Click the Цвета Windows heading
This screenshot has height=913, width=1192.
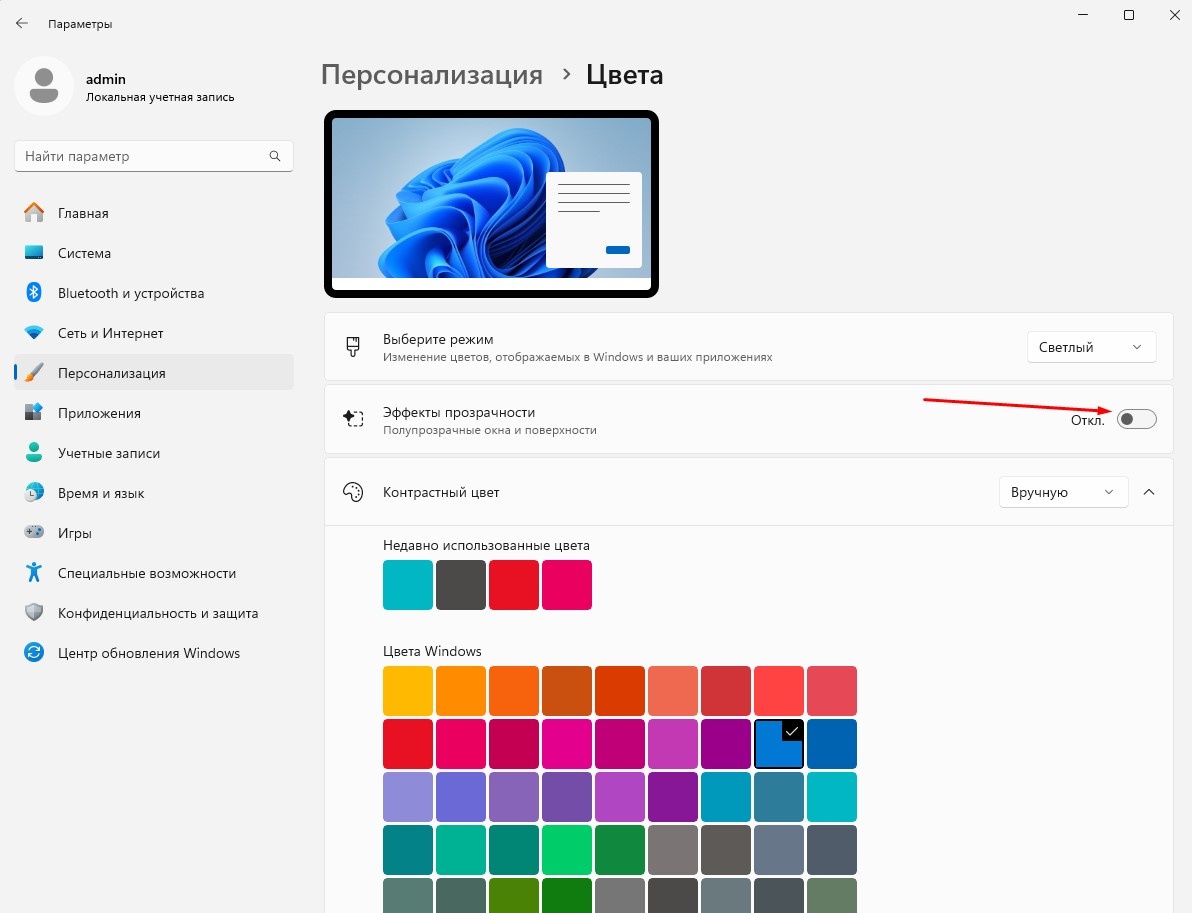[433, 651]
